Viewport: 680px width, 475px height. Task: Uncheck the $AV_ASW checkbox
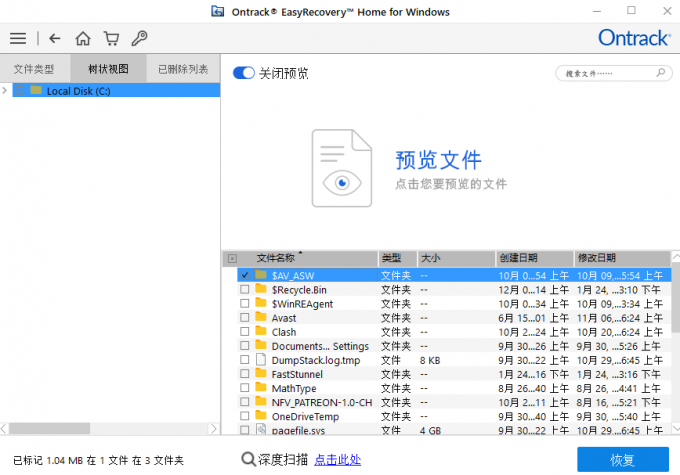pyautogui.click(x=245, y=275)
